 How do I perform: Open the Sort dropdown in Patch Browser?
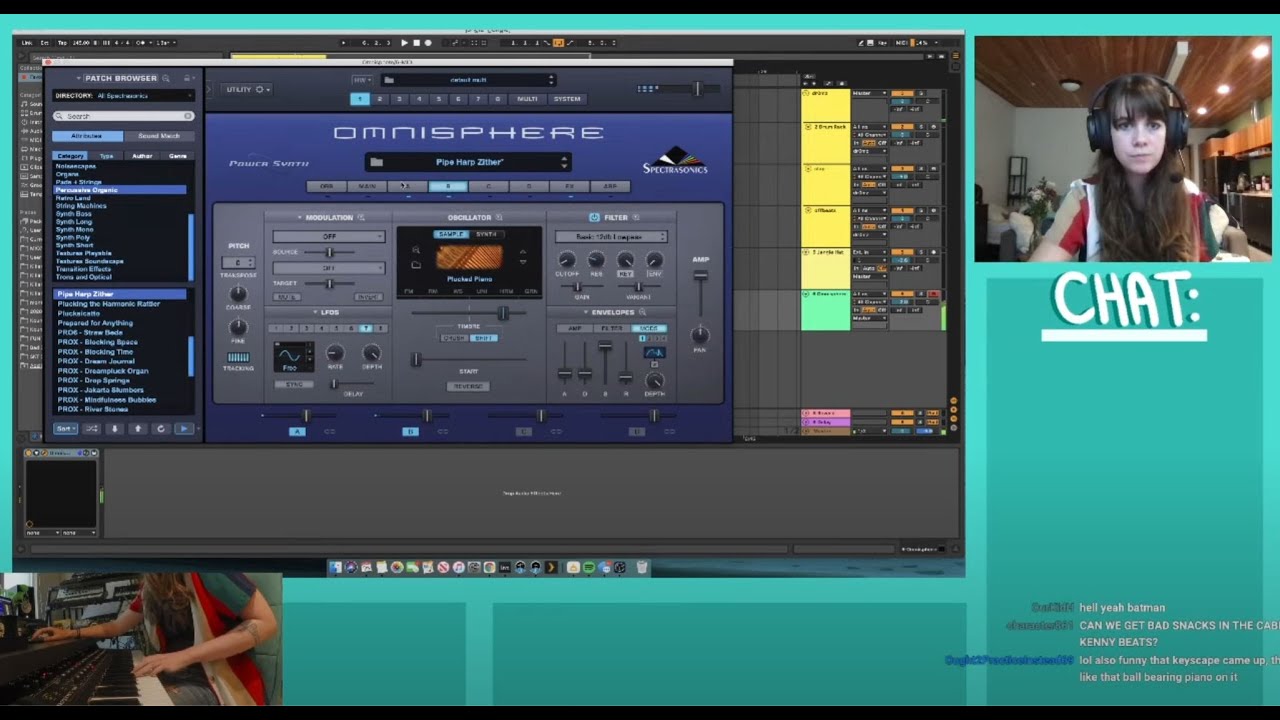tap(65, 428)
